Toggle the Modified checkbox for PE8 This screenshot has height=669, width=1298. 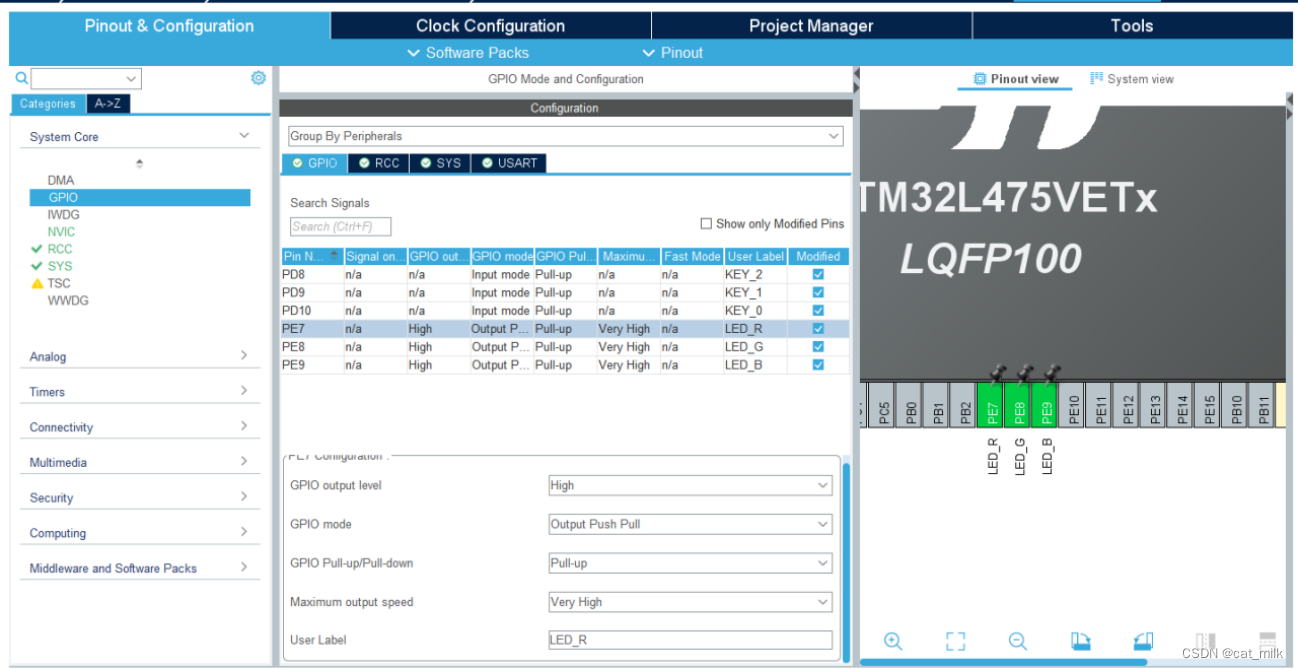[818, 346]
